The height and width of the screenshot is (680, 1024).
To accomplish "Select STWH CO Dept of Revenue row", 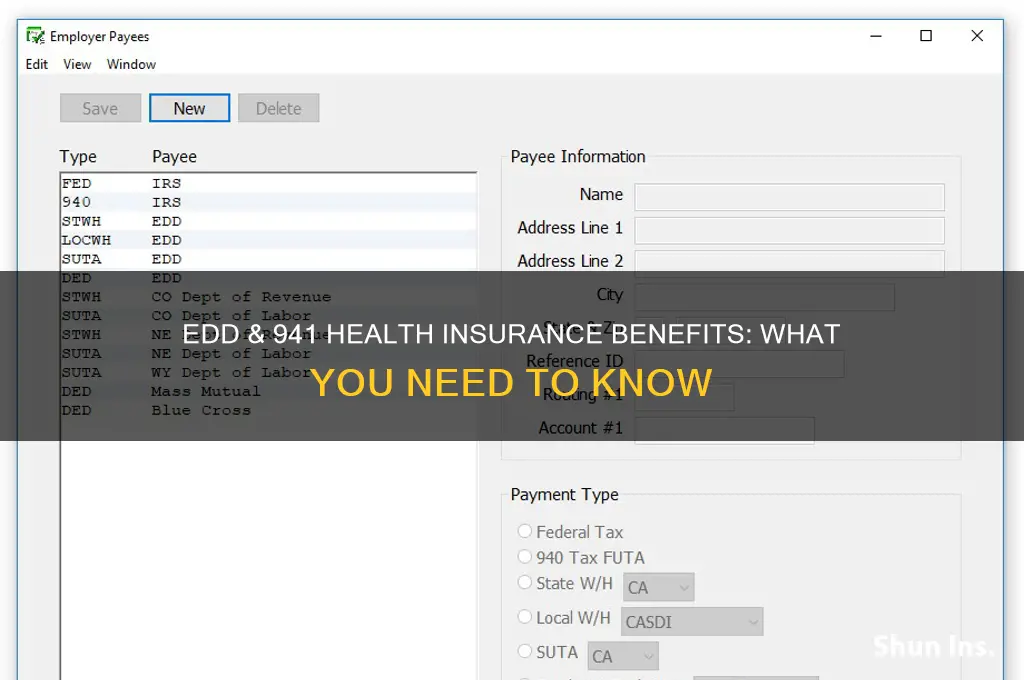I will [268, 297].
